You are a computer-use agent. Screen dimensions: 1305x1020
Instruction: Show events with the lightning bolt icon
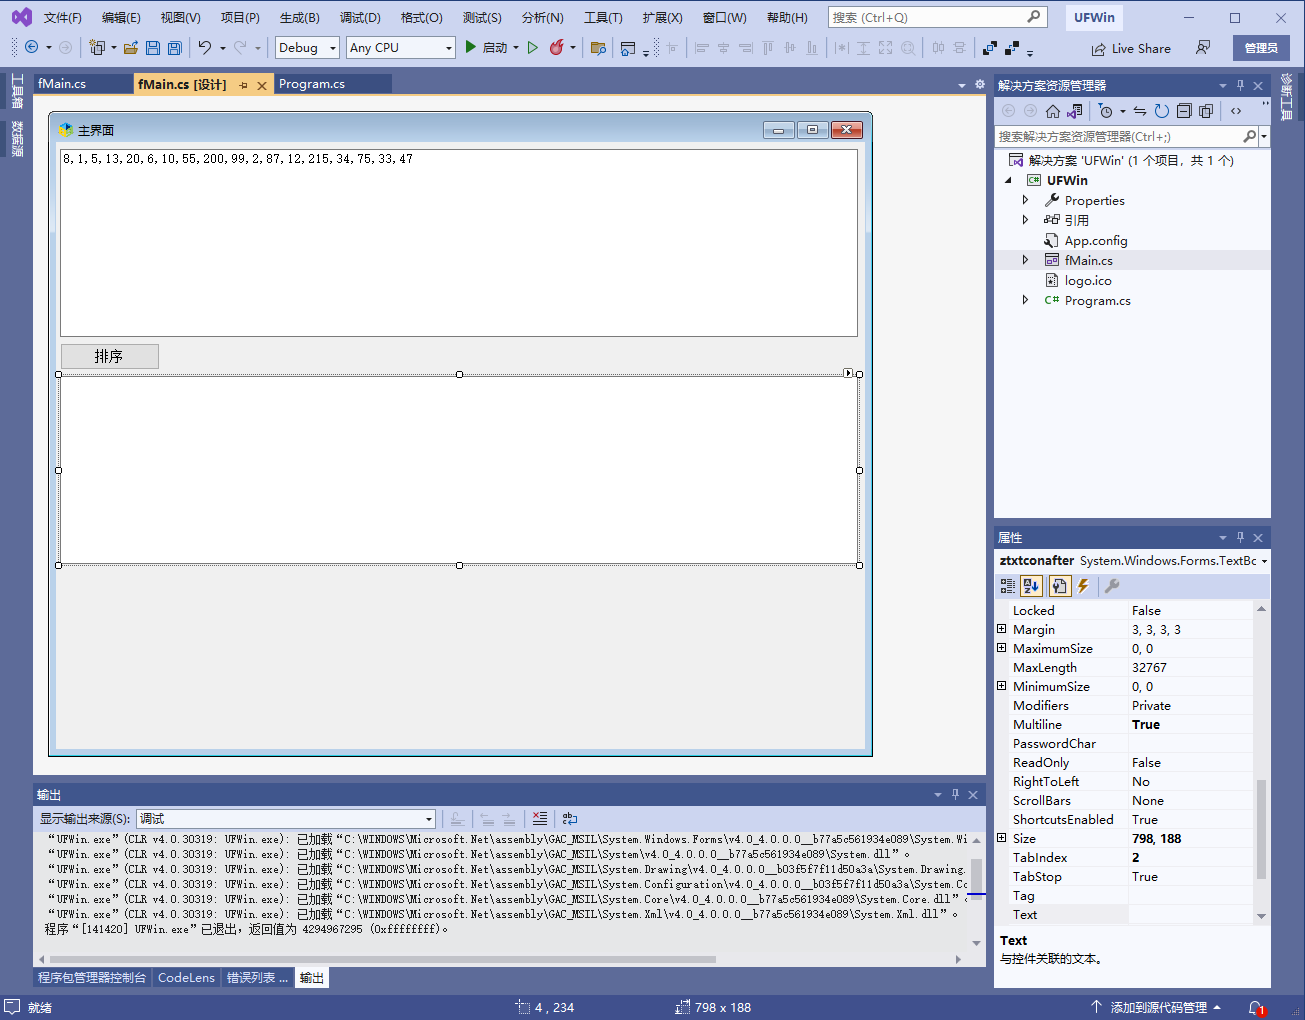pyautogui.click(x=1083, y=586)
